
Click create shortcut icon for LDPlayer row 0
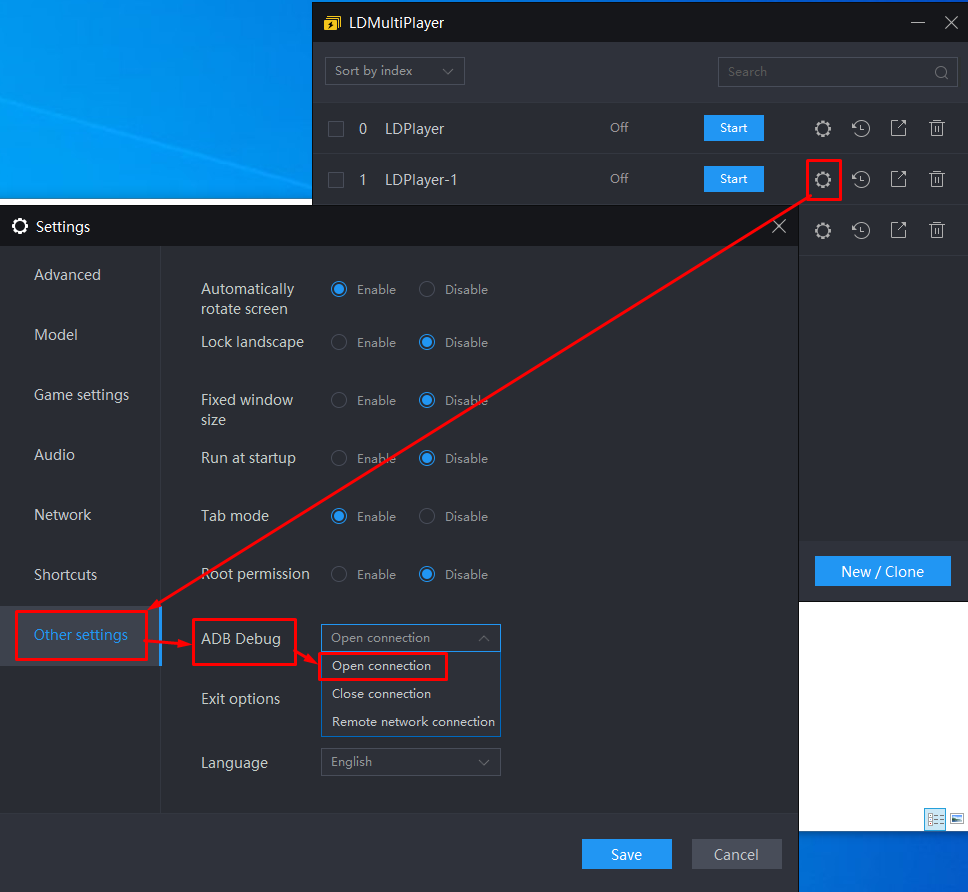click(x=899, y=128)
